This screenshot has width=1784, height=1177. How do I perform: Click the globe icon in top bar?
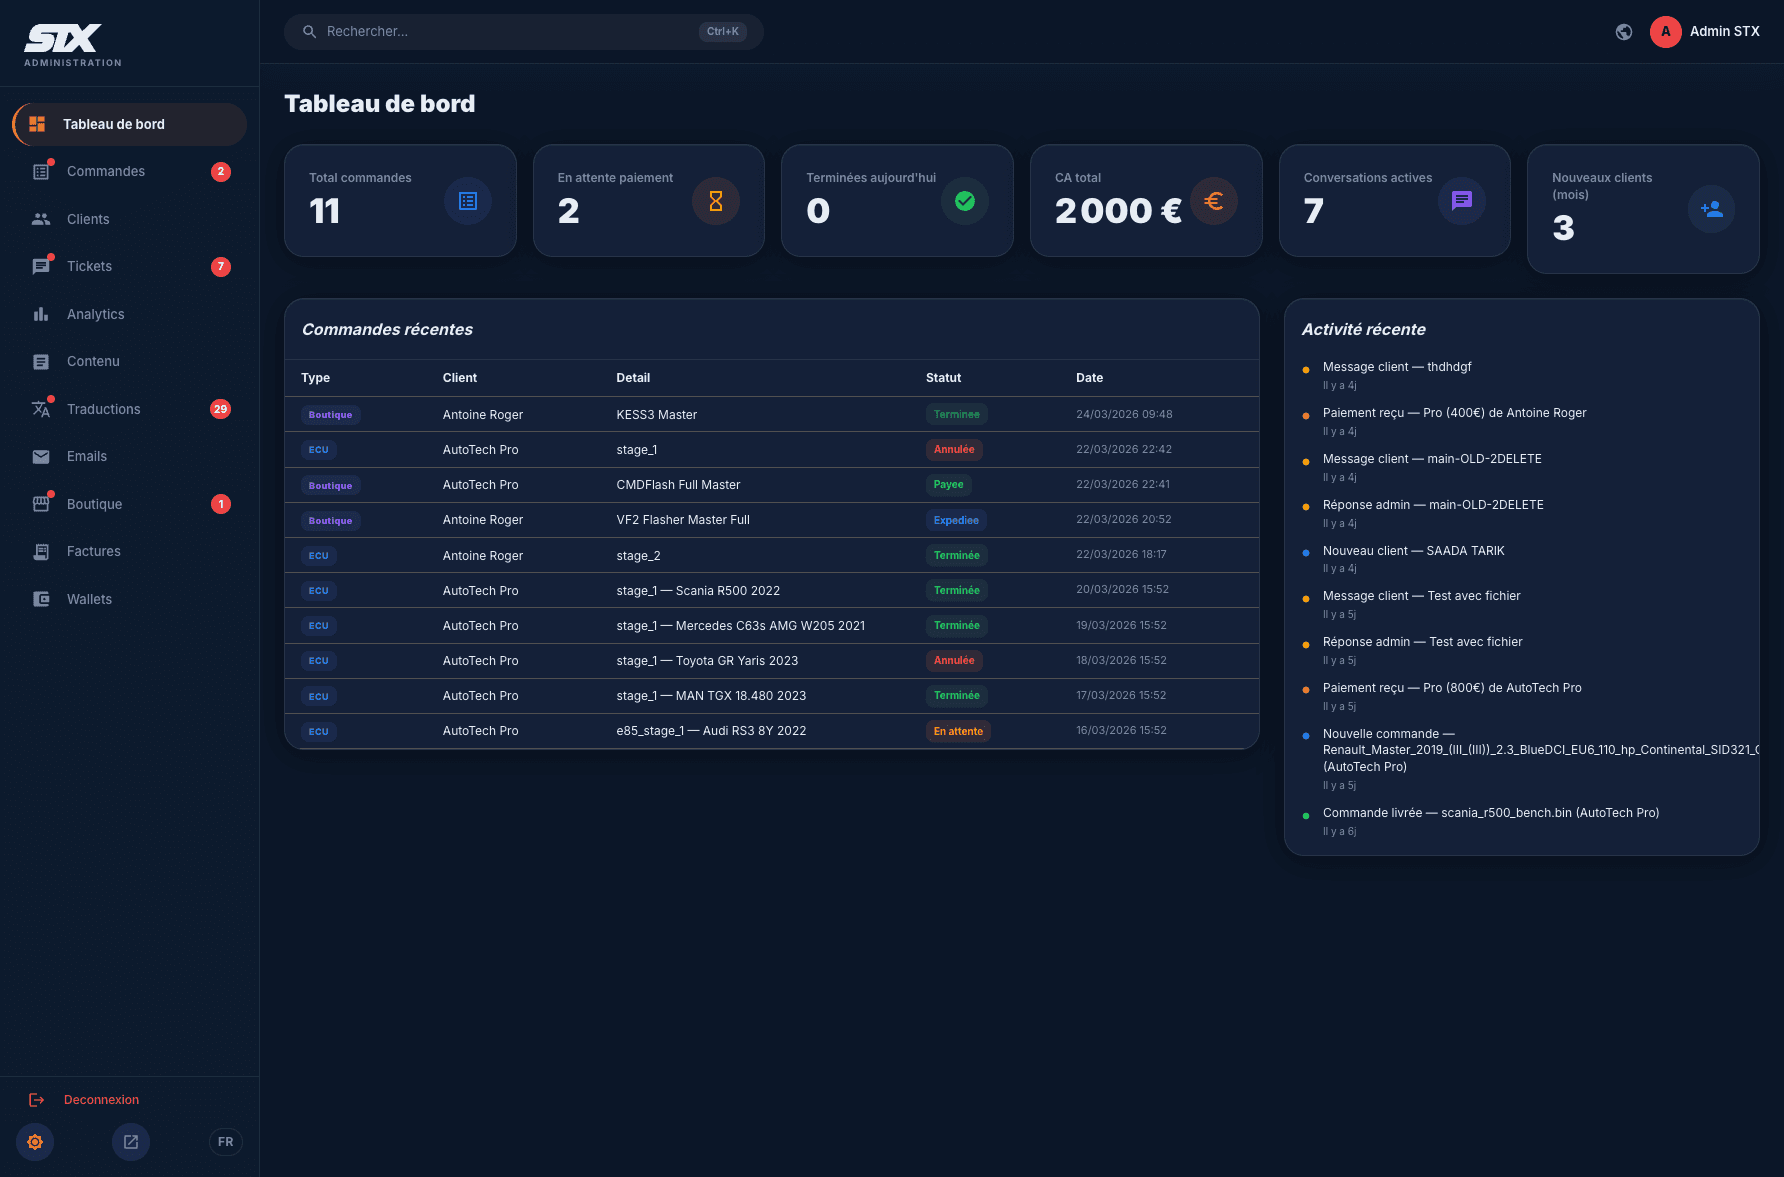click(1624, 32)
